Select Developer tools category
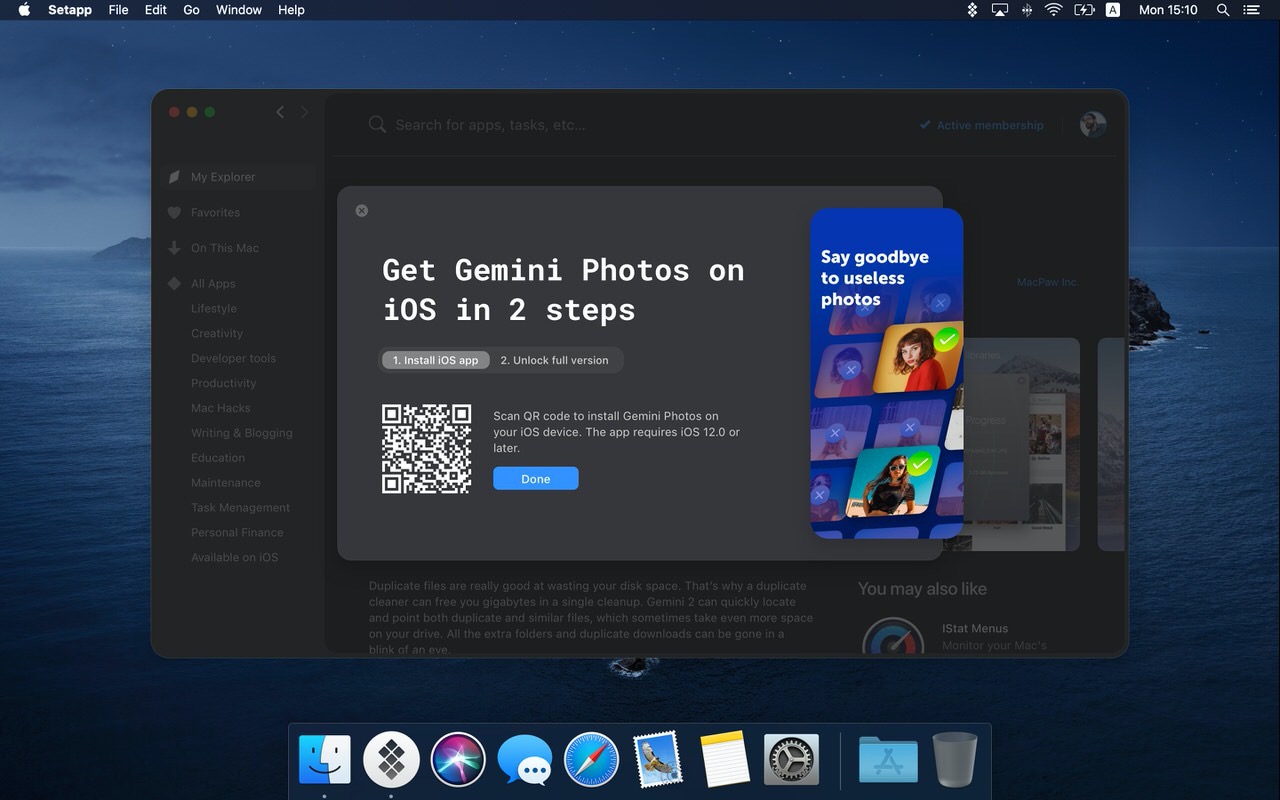This screenshot has height=800, width=1280. (233, 358)
